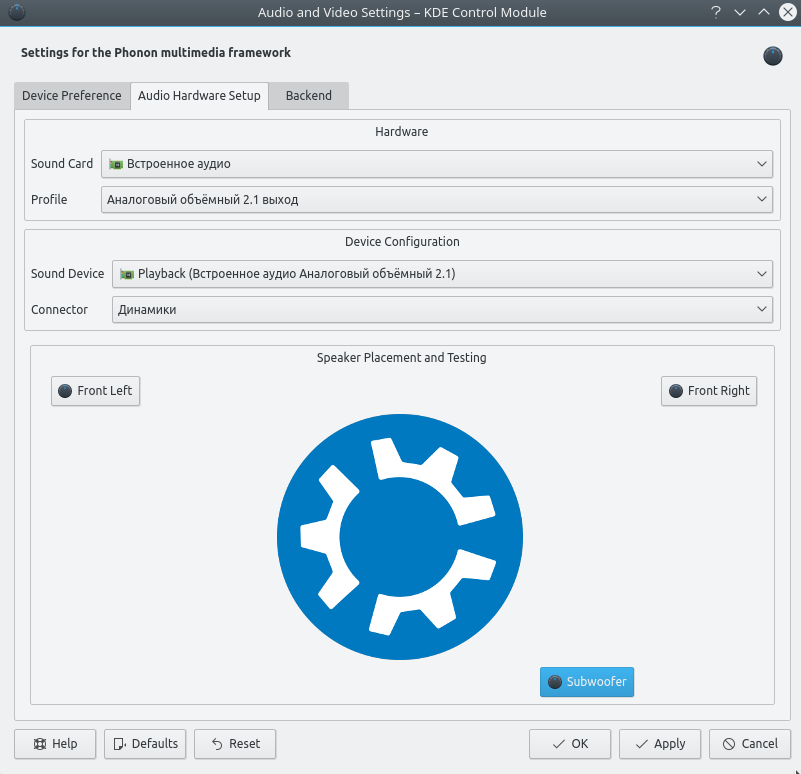Click the 'Sound Device' label
This screenshot has width=801, height=774.
(67, 274)
